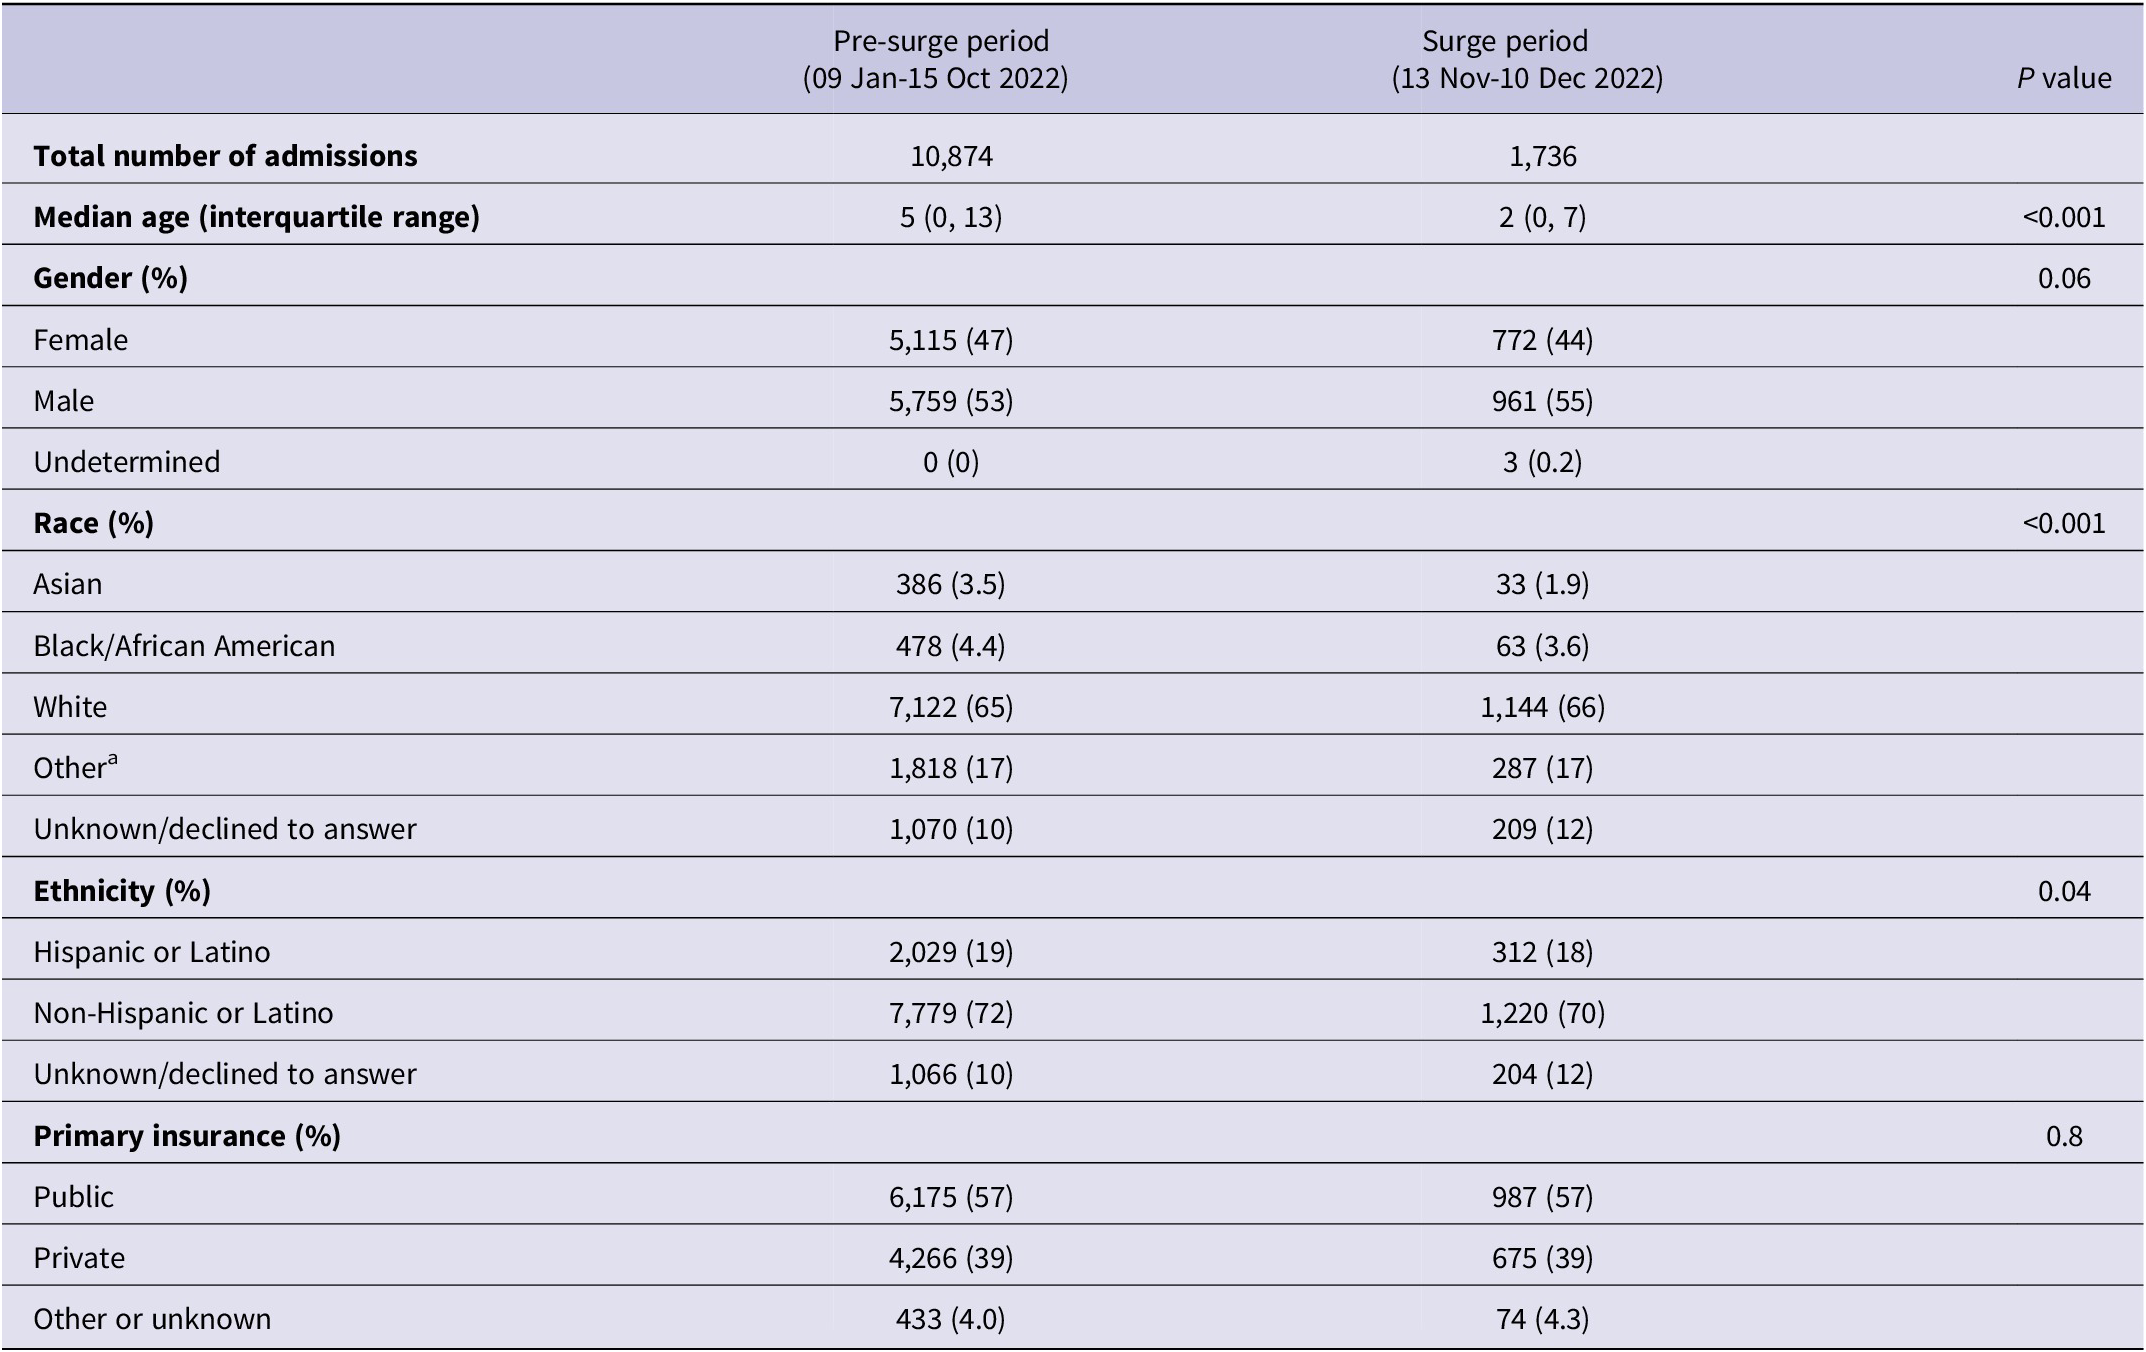Click the White pre-surge value 7,122 (65)
The image size is (2146, 1352).
951,707
